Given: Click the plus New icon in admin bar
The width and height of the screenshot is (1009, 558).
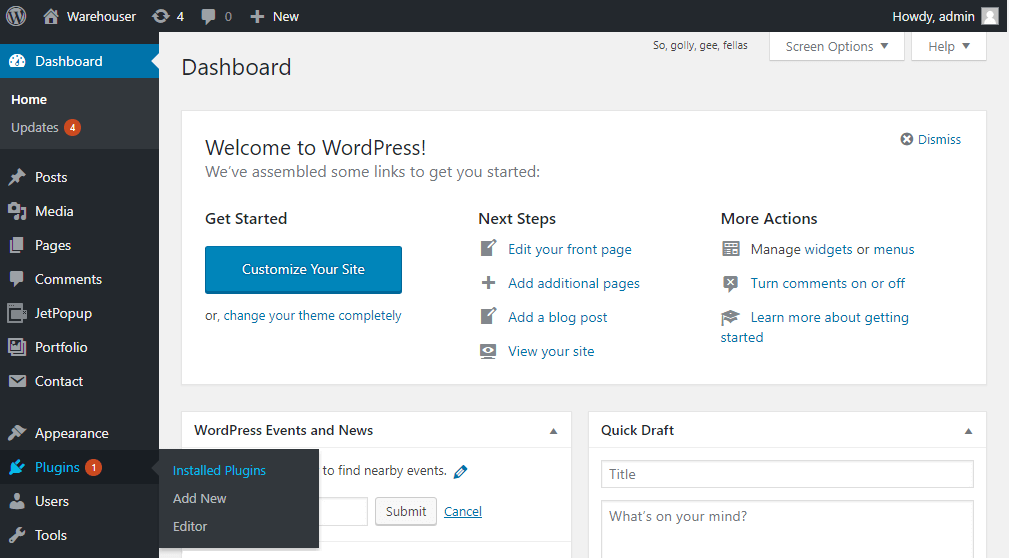Looking at the screenshot, I should click(x=257, y=17).
